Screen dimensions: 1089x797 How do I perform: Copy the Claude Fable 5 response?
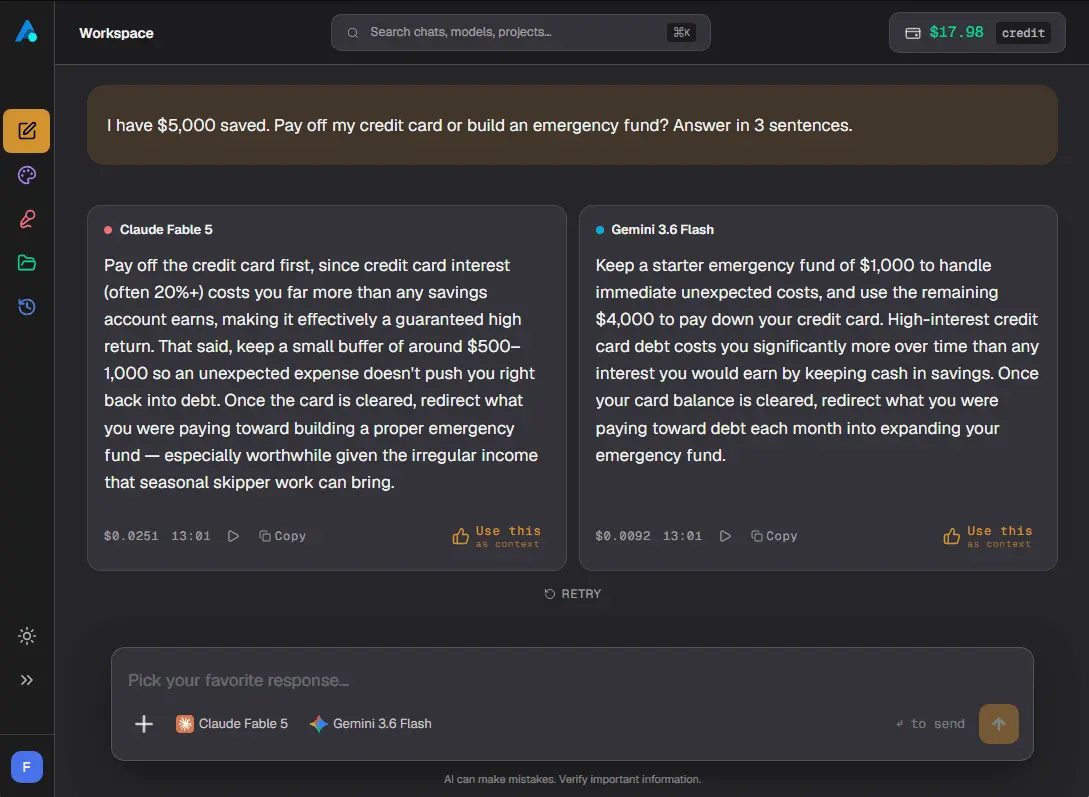[282, 536]
